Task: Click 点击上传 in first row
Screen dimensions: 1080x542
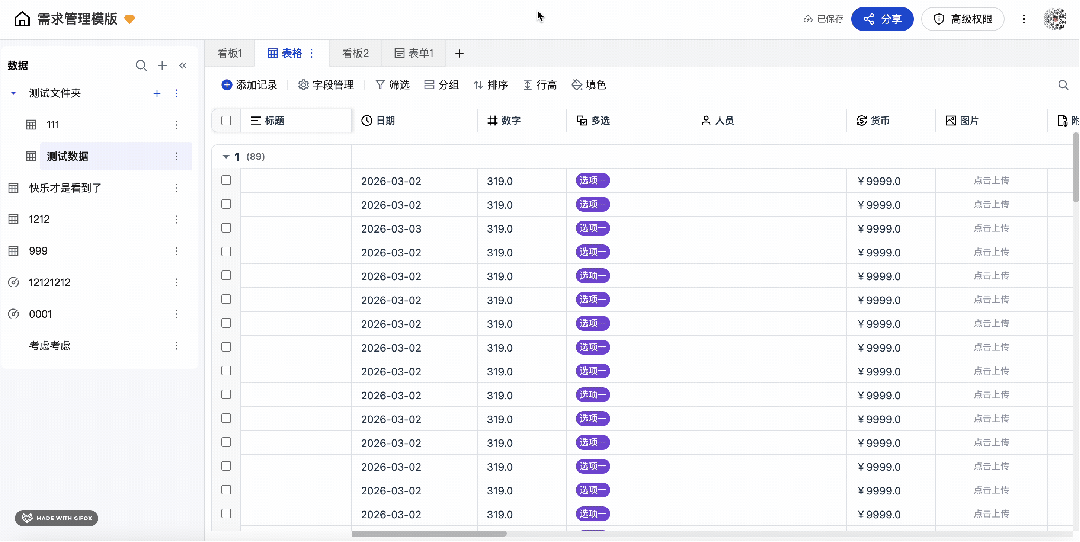Action: click(991, 181)
